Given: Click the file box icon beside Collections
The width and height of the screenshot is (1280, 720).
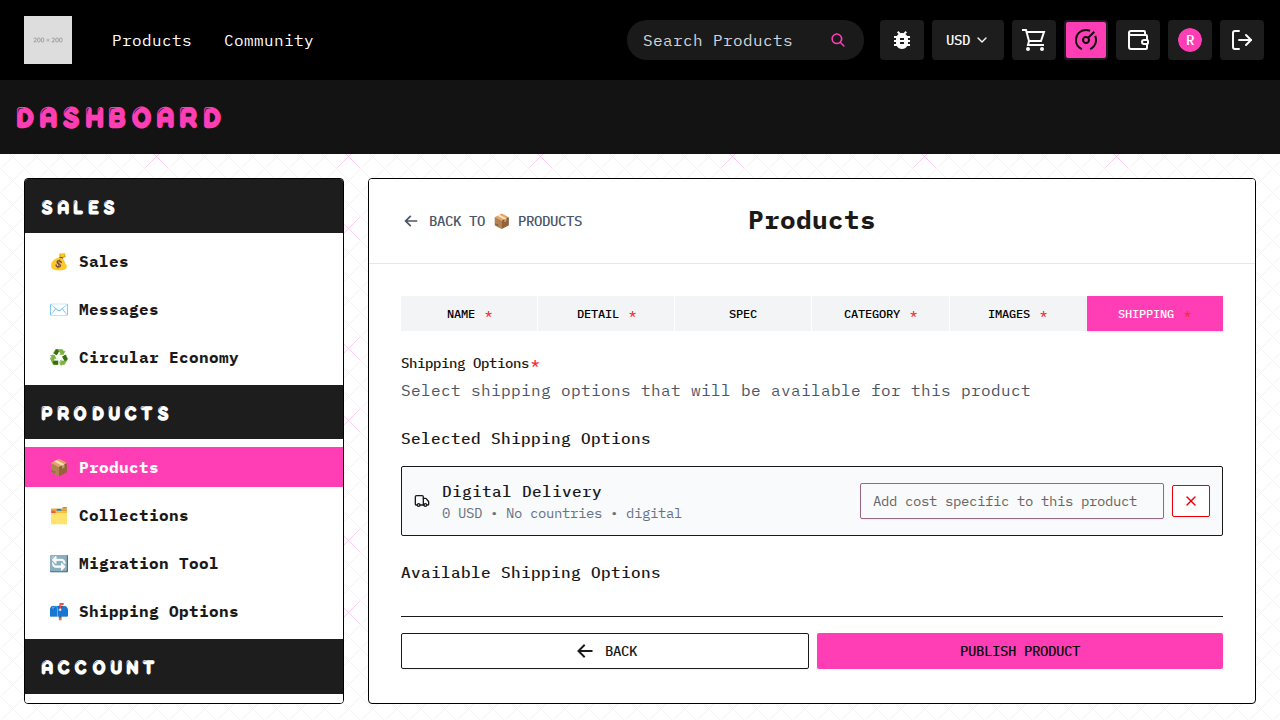Looking at the screenshot, I should tap(59, 516).
